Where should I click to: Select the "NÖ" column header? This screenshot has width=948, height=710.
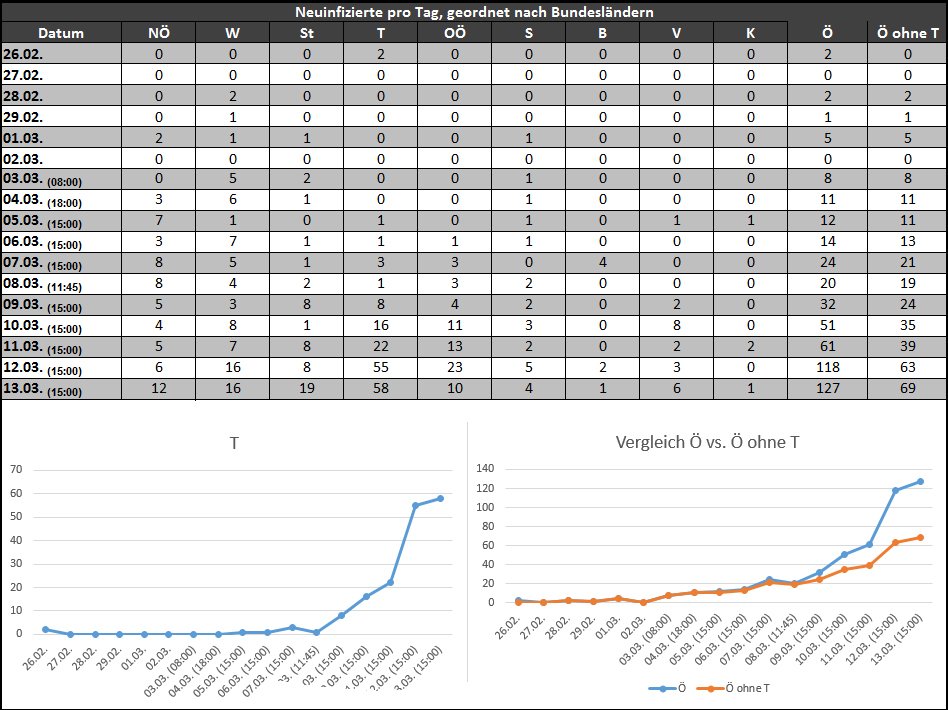point(158,33)
